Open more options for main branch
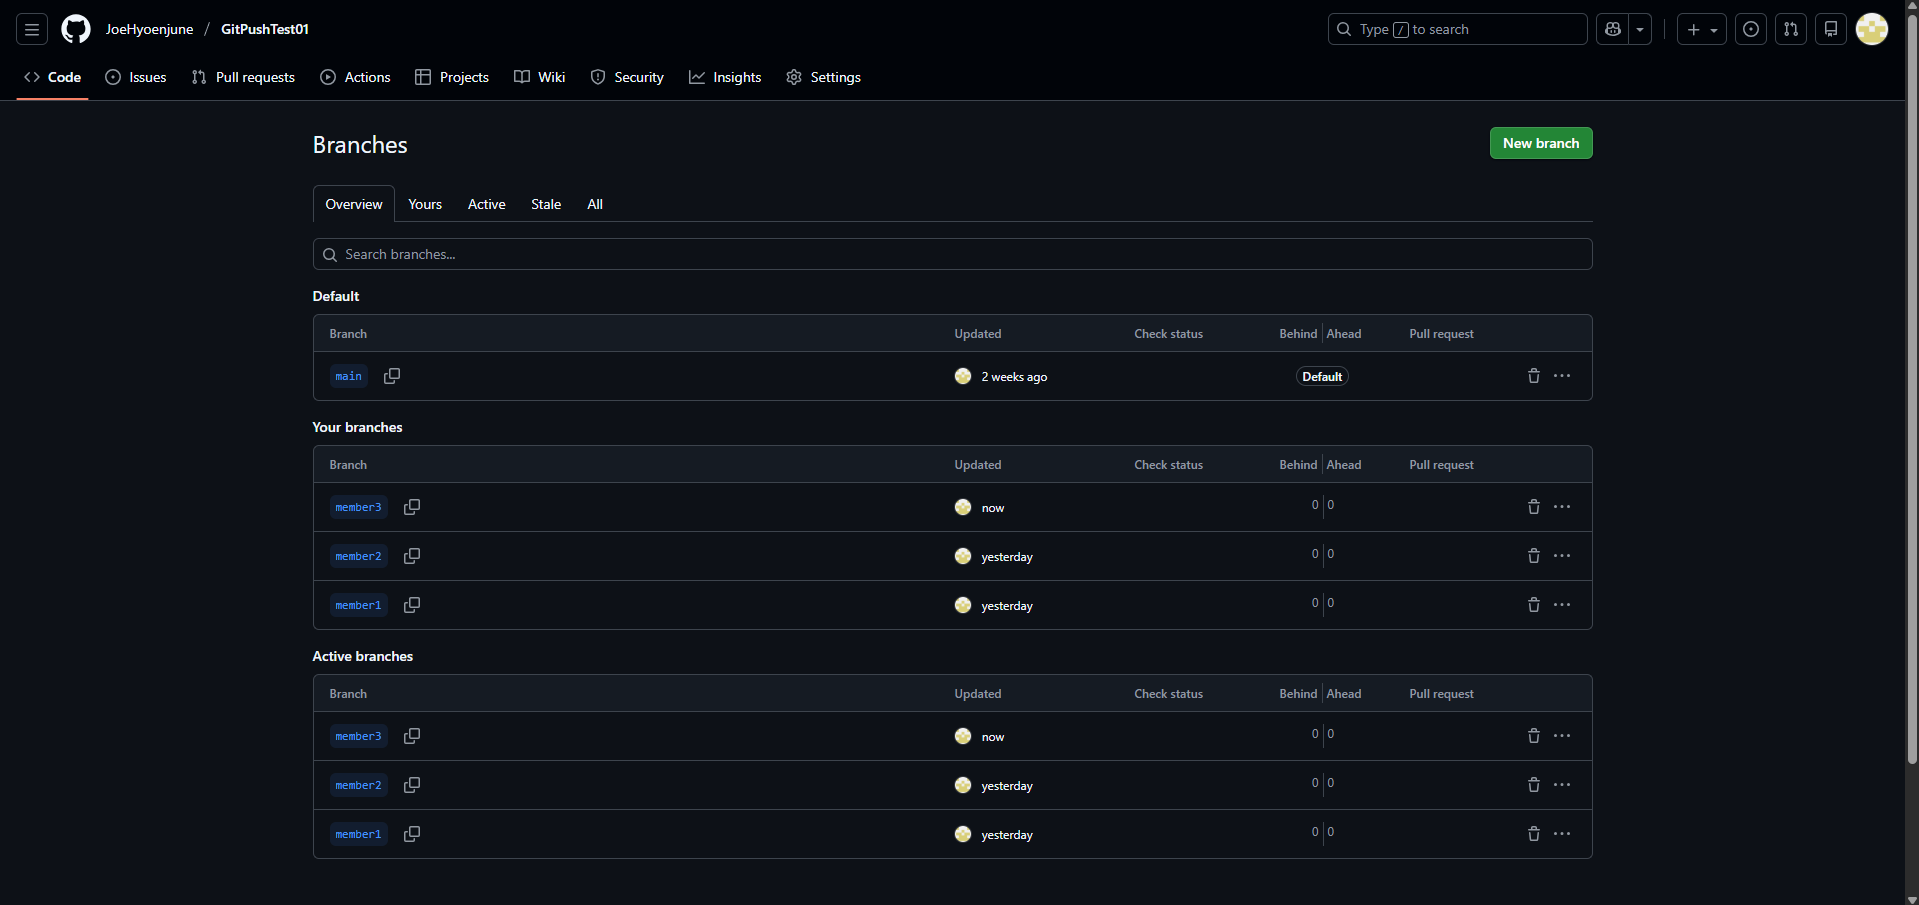The width and height of the screenshot is (1919, 905). click(1562, 376)
